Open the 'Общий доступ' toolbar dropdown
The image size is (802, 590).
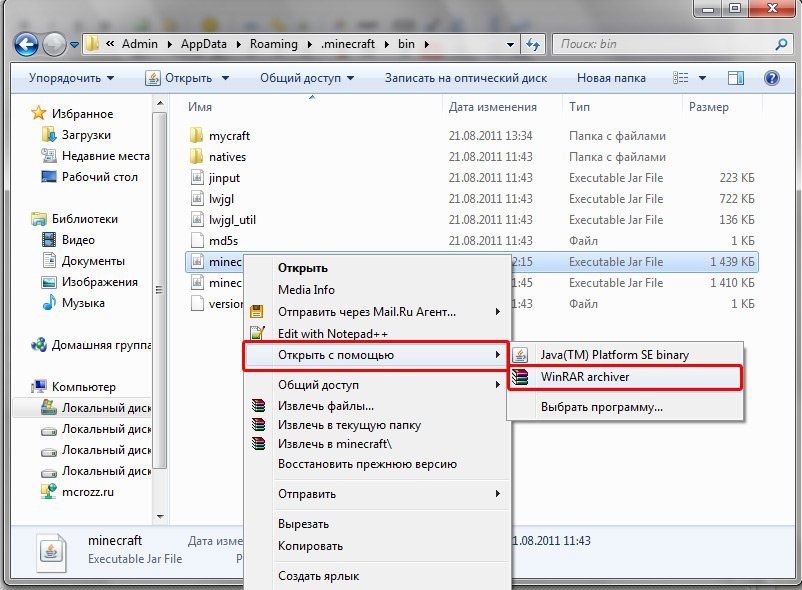307,78
